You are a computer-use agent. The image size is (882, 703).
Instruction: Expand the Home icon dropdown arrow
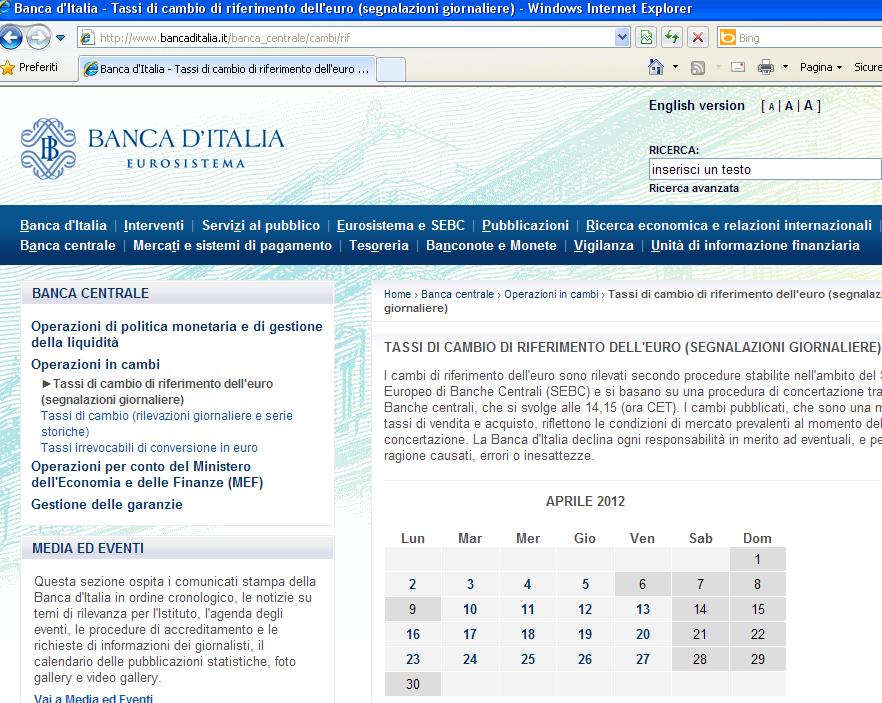coord(676,67)
